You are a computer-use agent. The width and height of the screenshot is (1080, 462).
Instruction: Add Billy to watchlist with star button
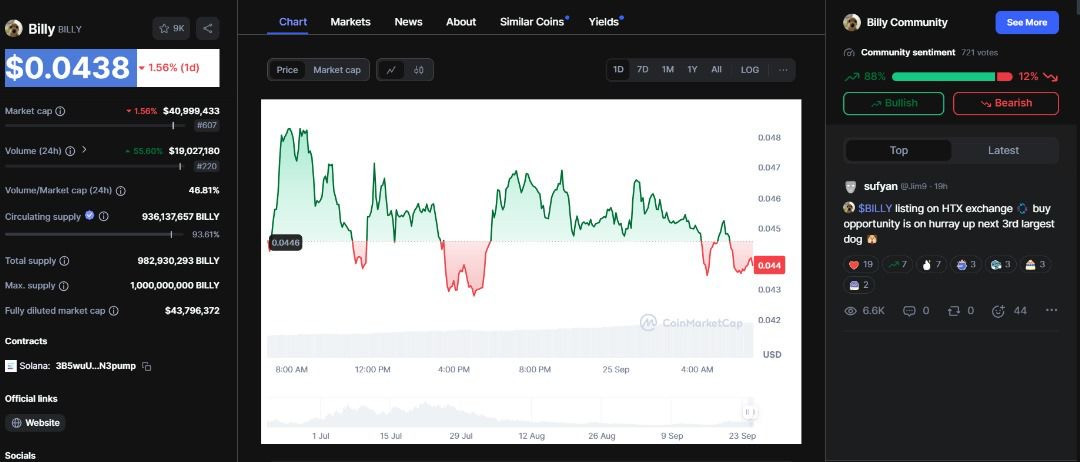(171, 28)
